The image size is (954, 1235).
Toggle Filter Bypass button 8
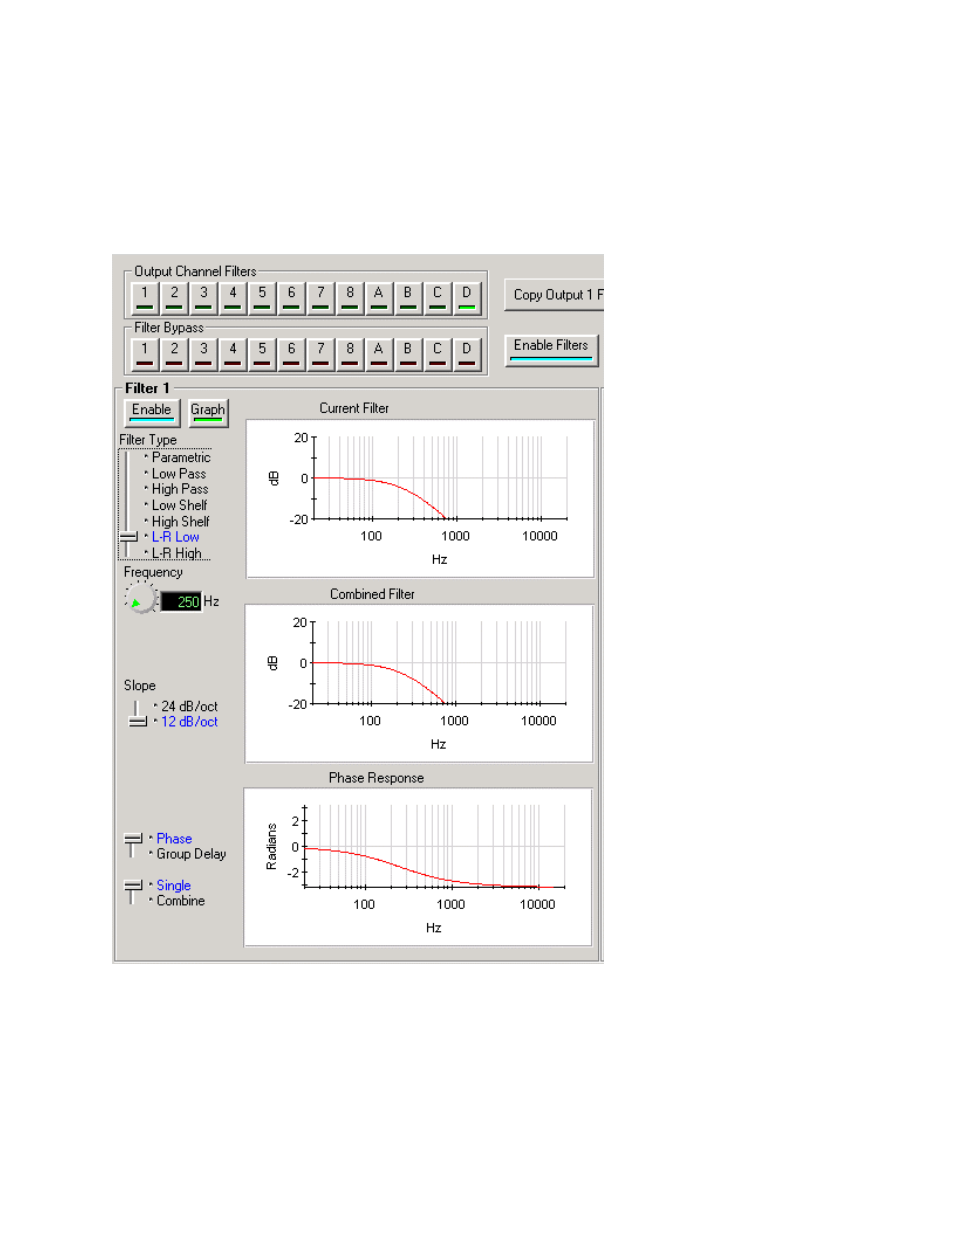coord(350,354)
